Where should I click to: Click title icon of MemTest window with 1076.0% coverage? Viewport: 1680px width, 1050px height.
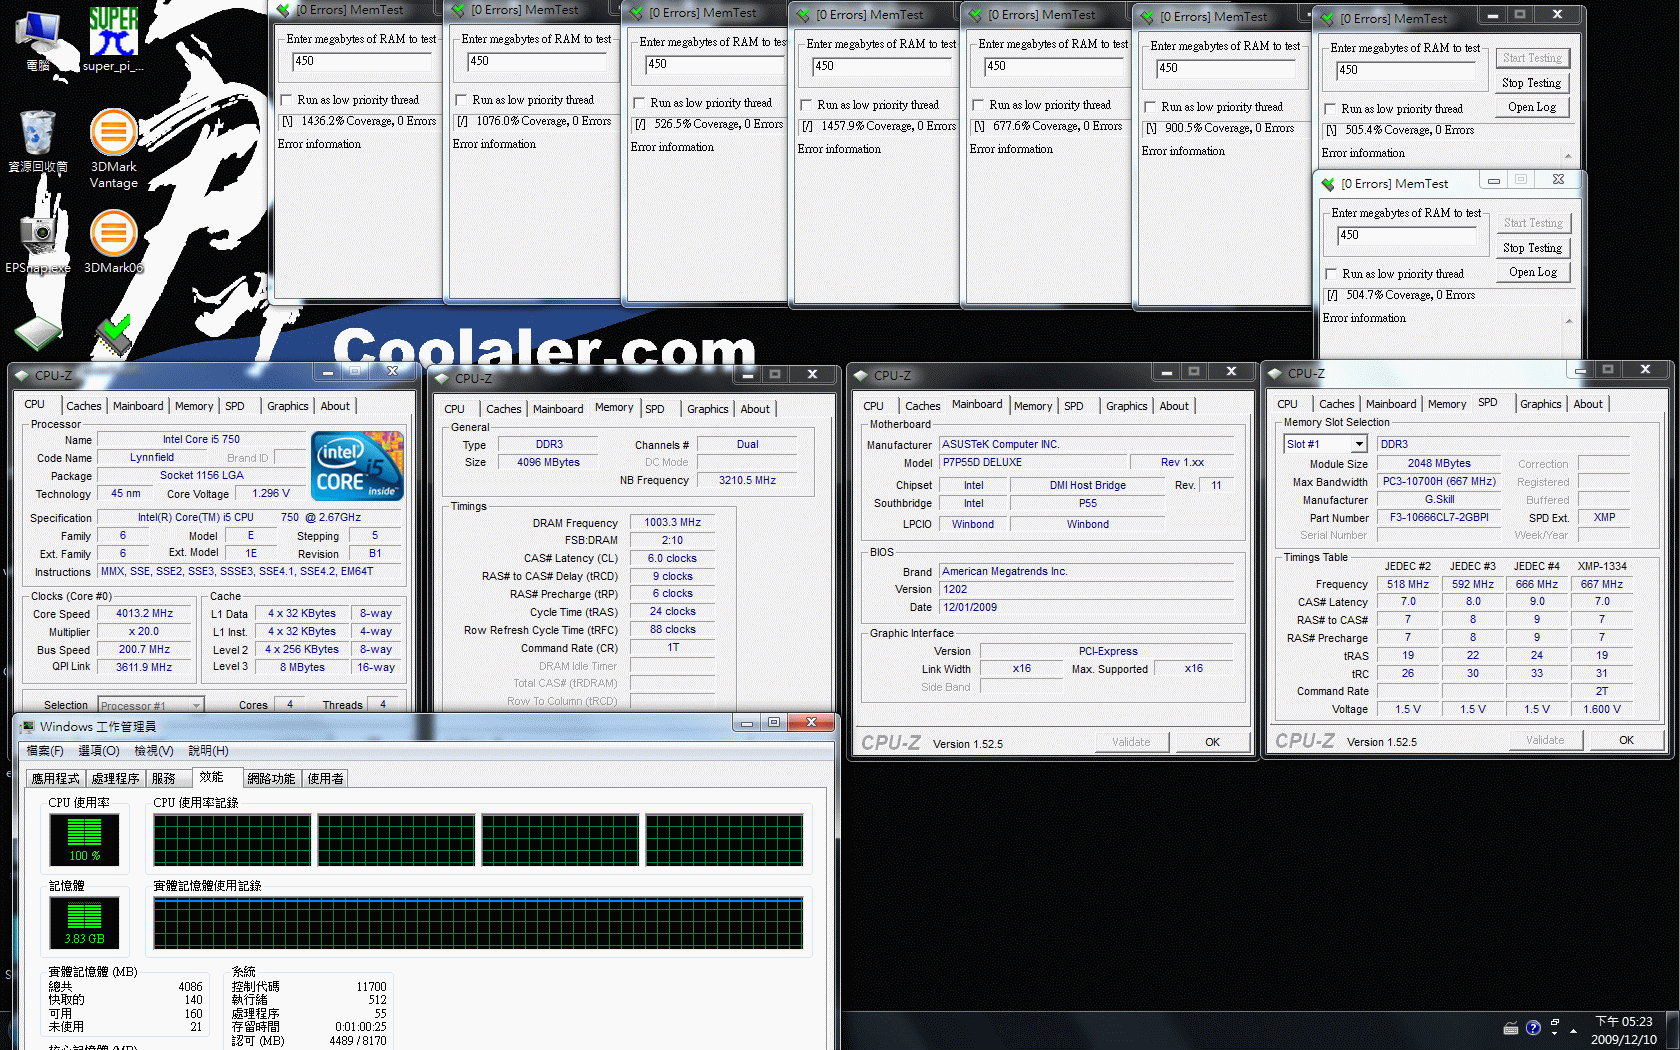coord(459,10)
